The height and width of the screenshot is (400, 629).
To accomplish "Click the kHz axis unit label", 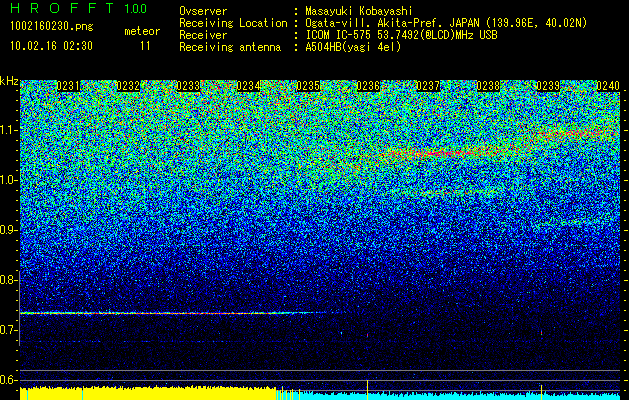I will click(x=9, y=81).
